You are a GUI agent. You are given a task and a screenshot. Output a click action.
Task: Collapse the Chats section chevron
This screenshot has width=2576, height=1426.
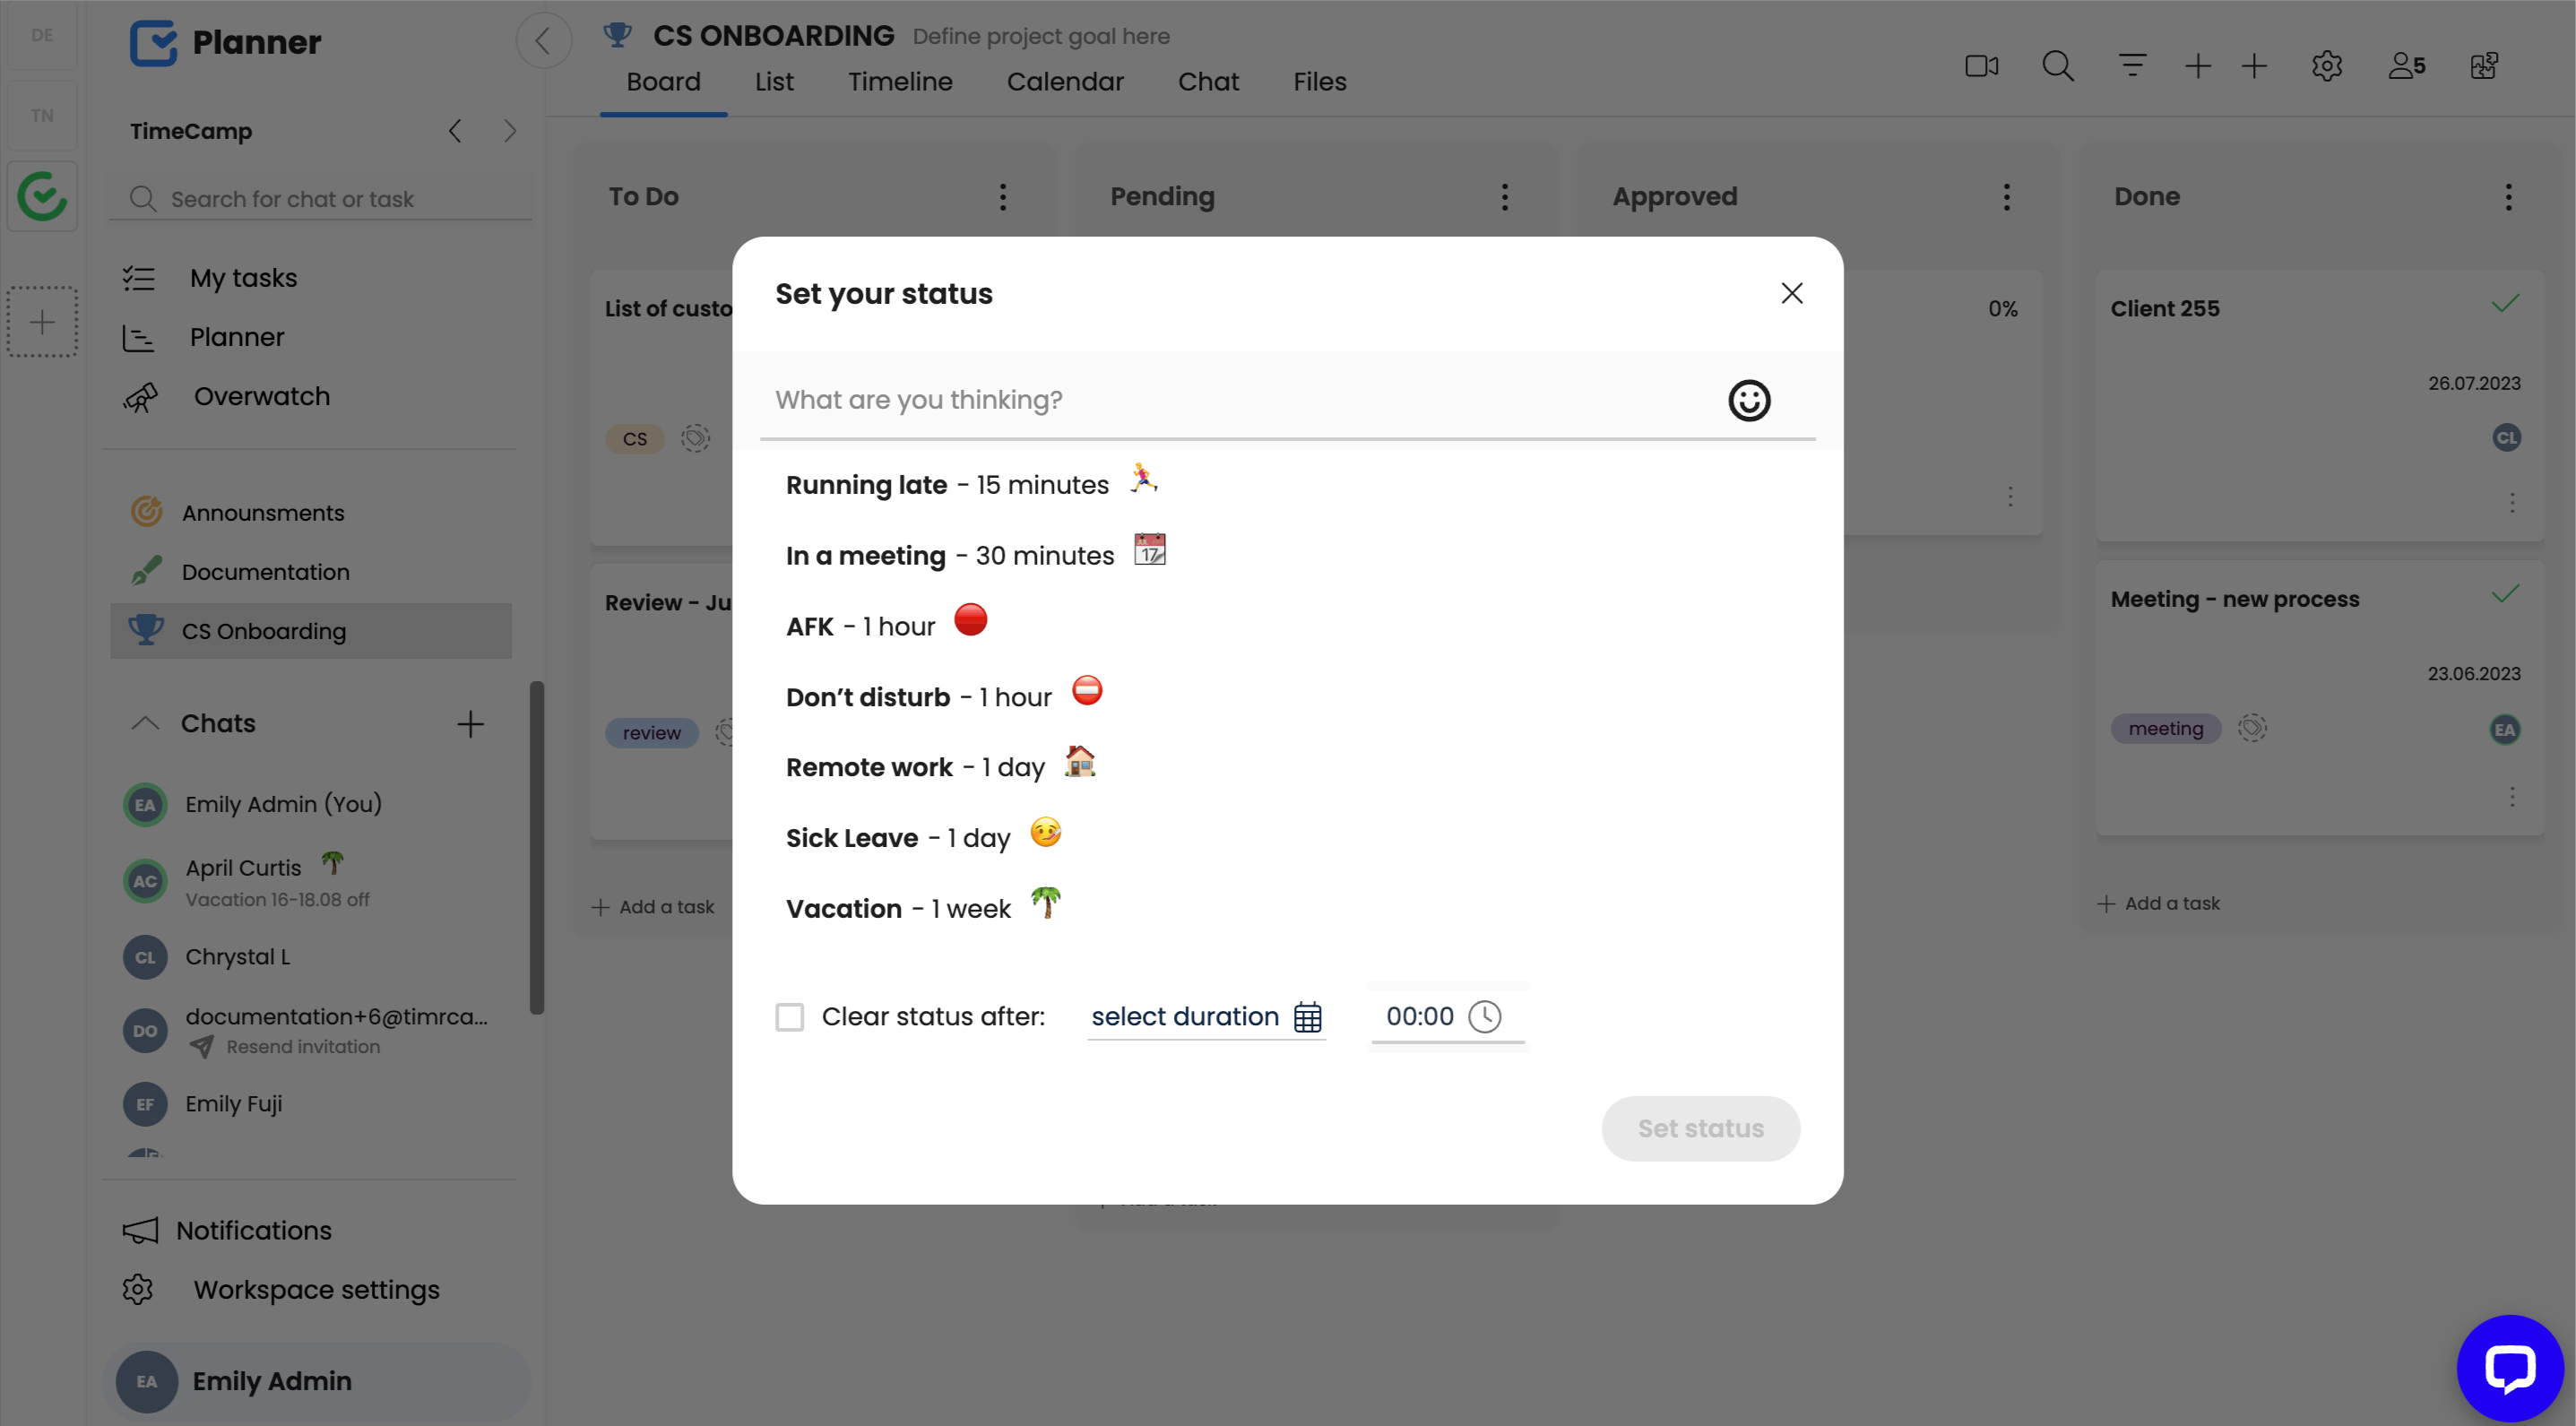click(145, 723)
